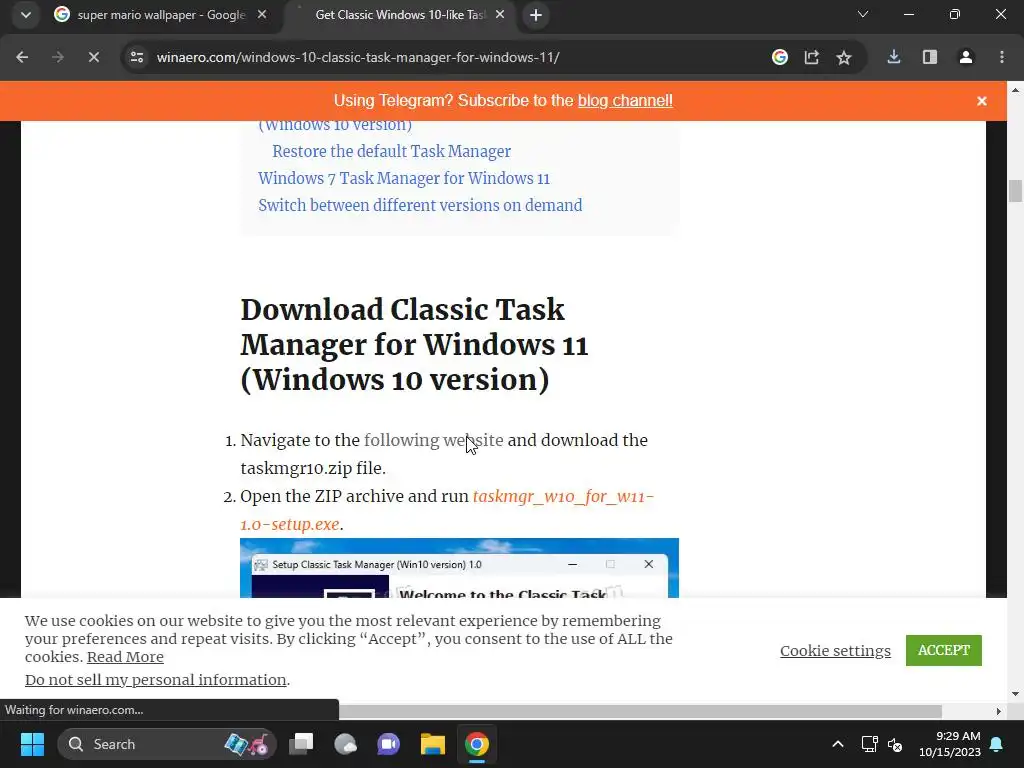Go back to the previous page
The image size is (1024, 768).
[22, 57]
